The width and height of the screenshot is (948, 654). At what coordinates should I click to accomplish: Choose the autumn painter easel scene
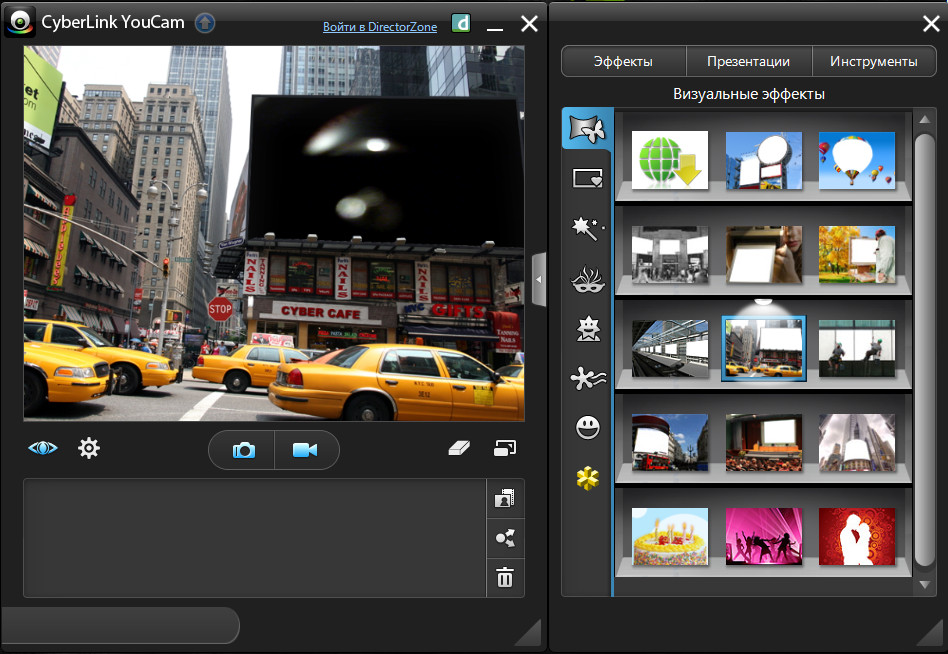point(857,254)
